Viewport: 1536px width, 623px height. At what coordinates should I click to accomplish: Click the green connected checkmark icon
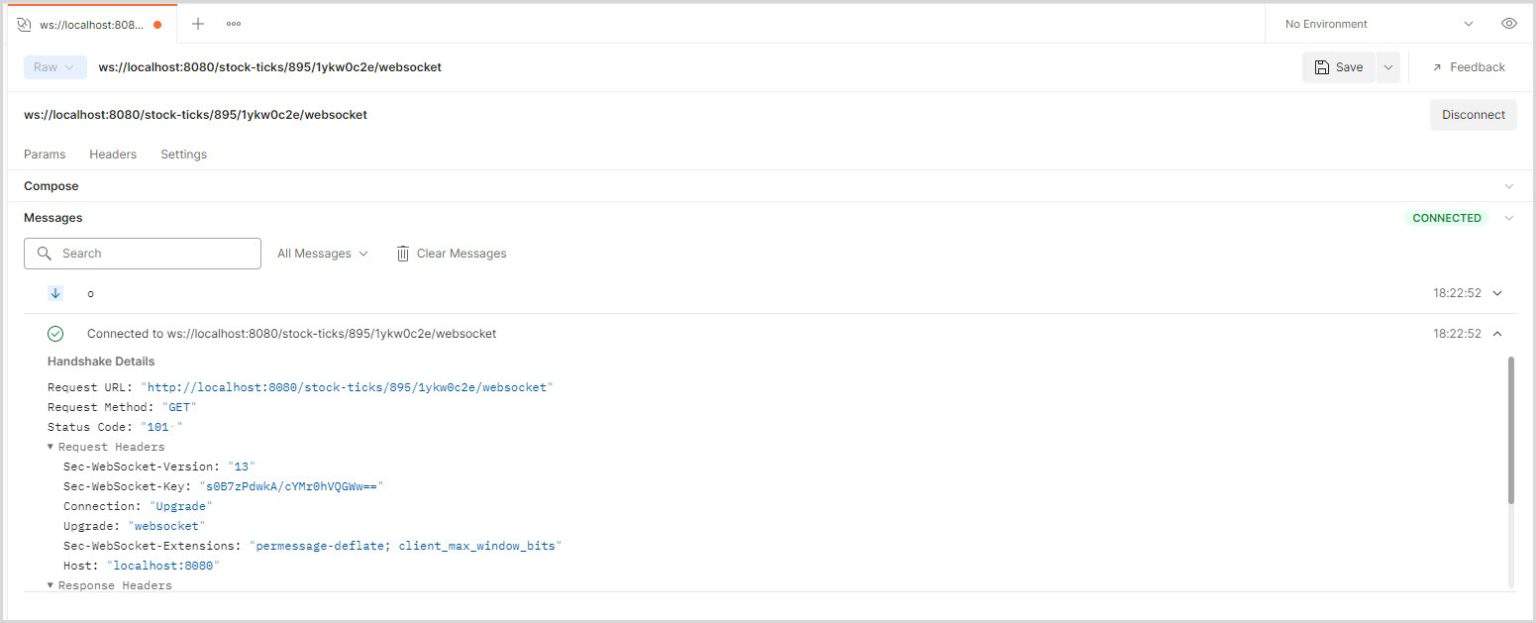(56, 334)
